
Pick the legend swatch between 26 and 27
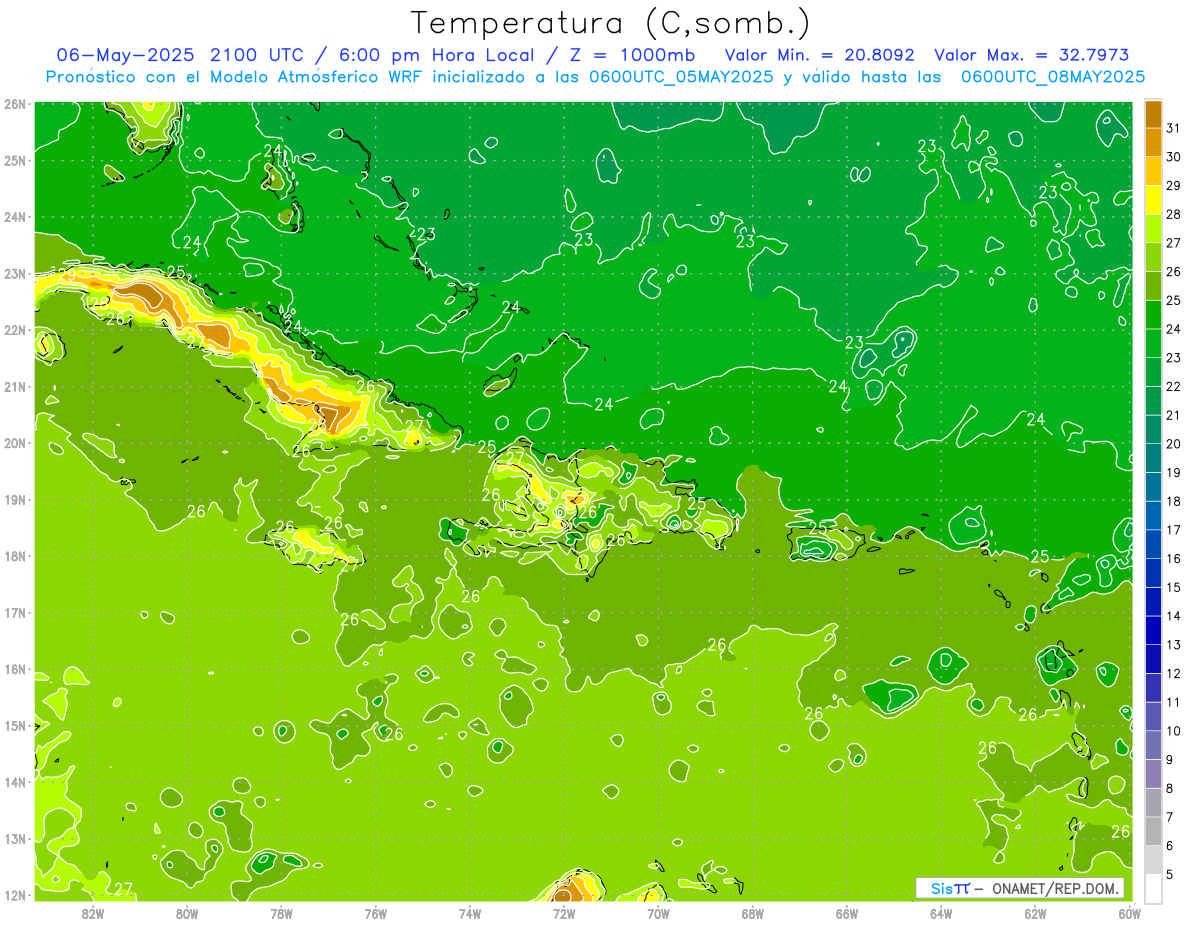[1153, 257]
